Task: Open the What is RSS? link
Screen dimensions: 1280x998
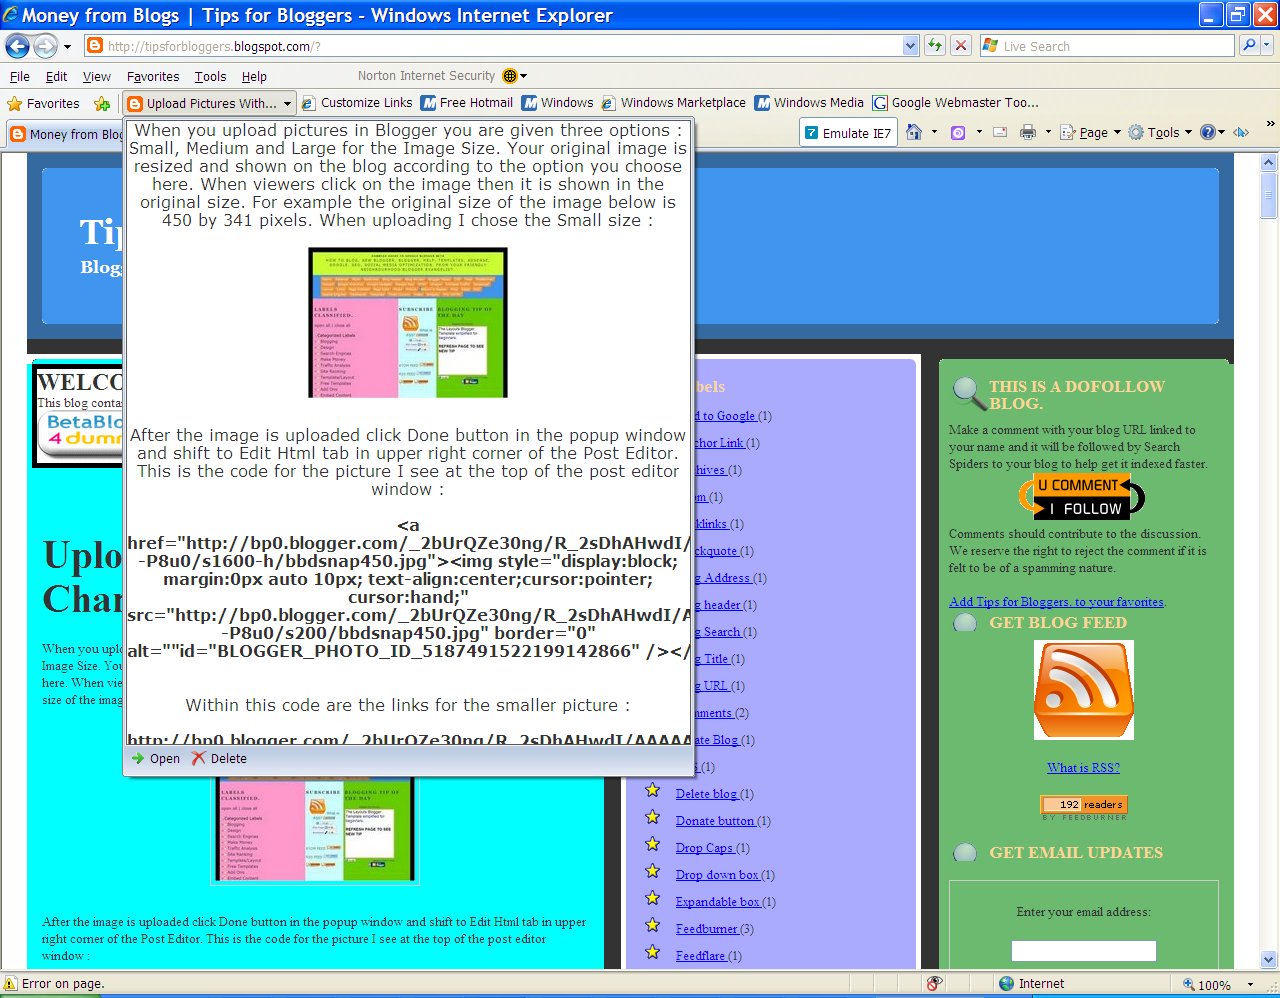Action: (1083, 767)
